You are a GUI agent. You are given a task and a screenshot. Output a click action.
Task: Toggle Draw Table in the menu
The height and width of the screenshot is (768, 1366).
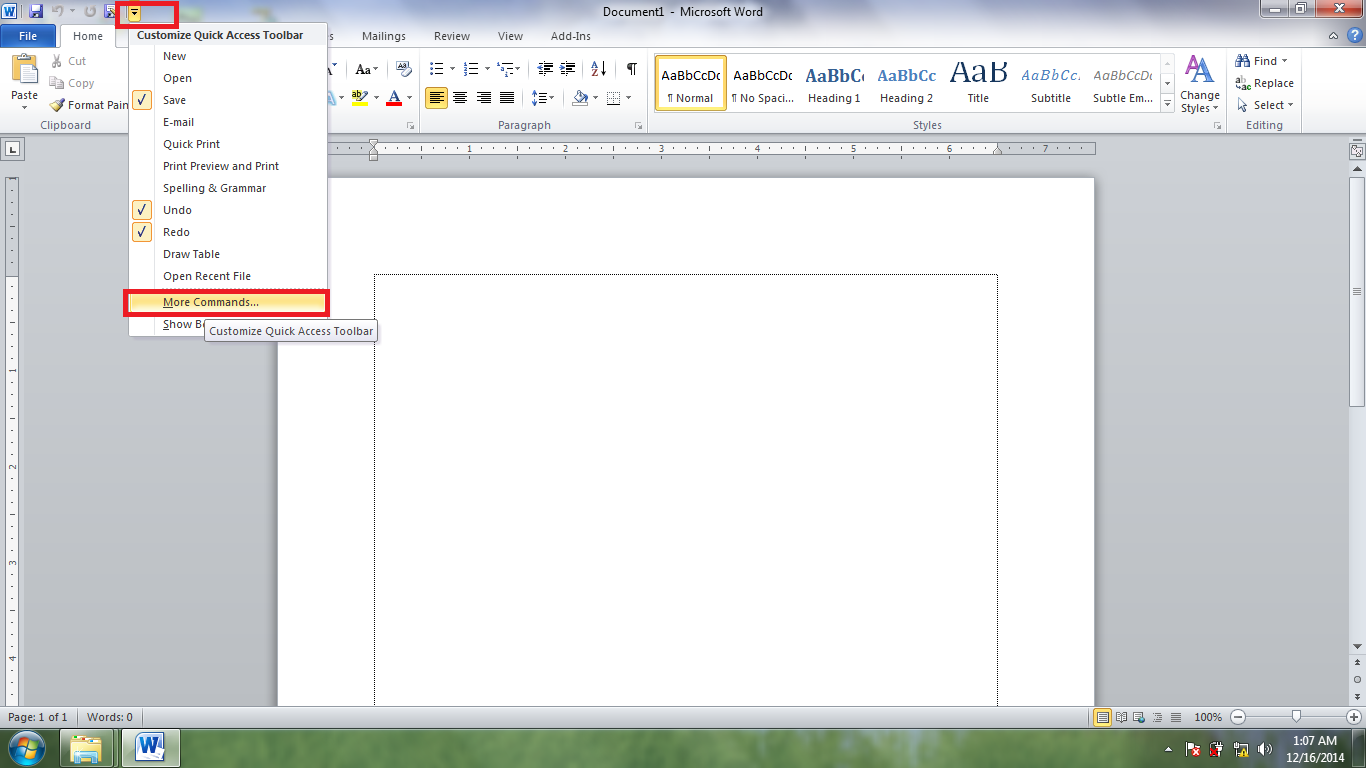228,254
